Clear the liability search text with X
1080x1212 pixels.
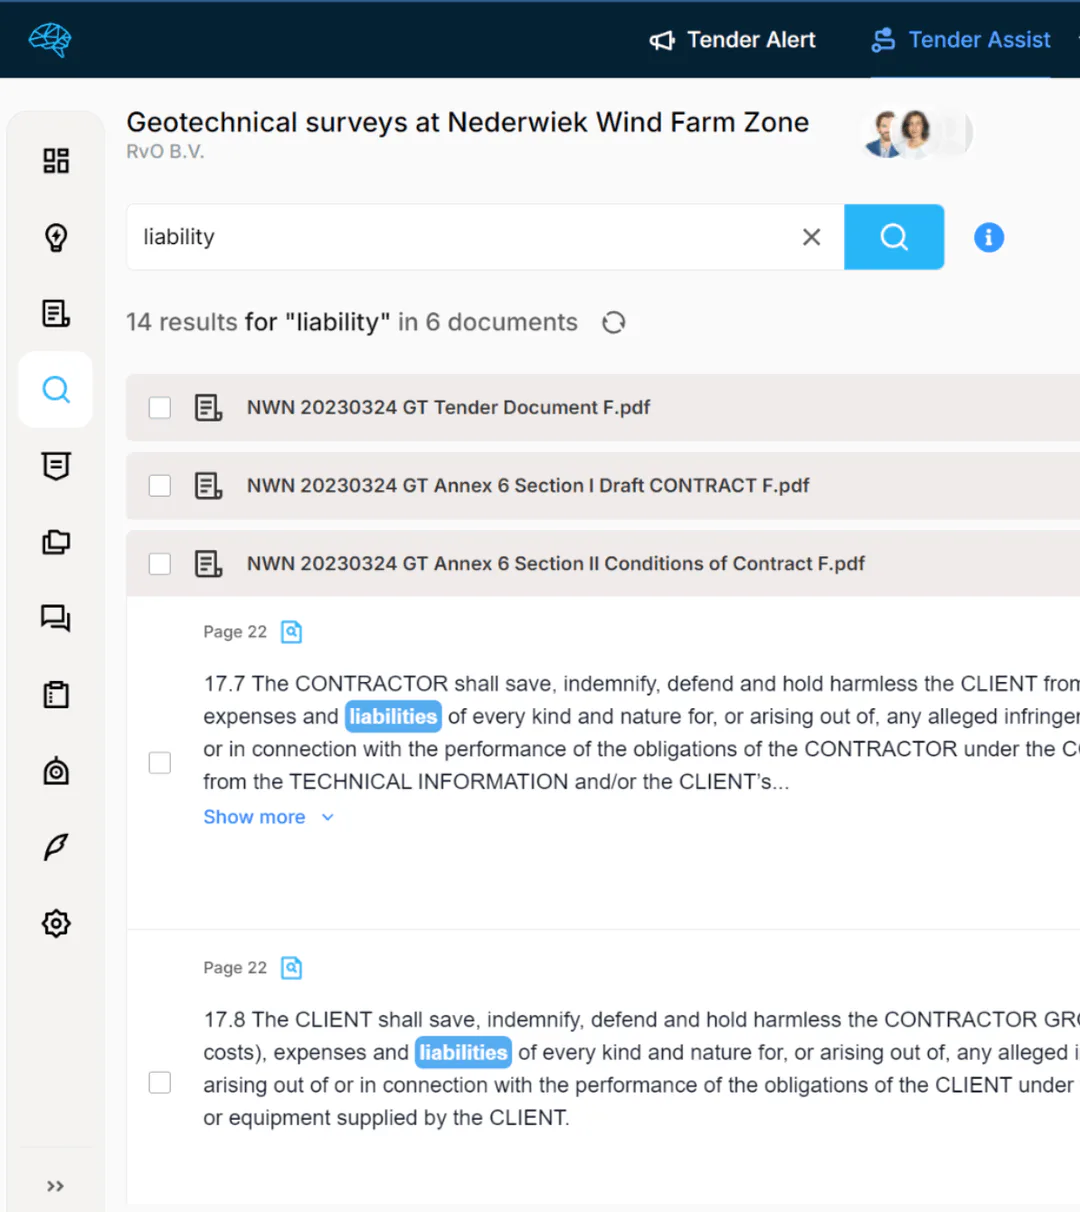[x=812, y=237]
